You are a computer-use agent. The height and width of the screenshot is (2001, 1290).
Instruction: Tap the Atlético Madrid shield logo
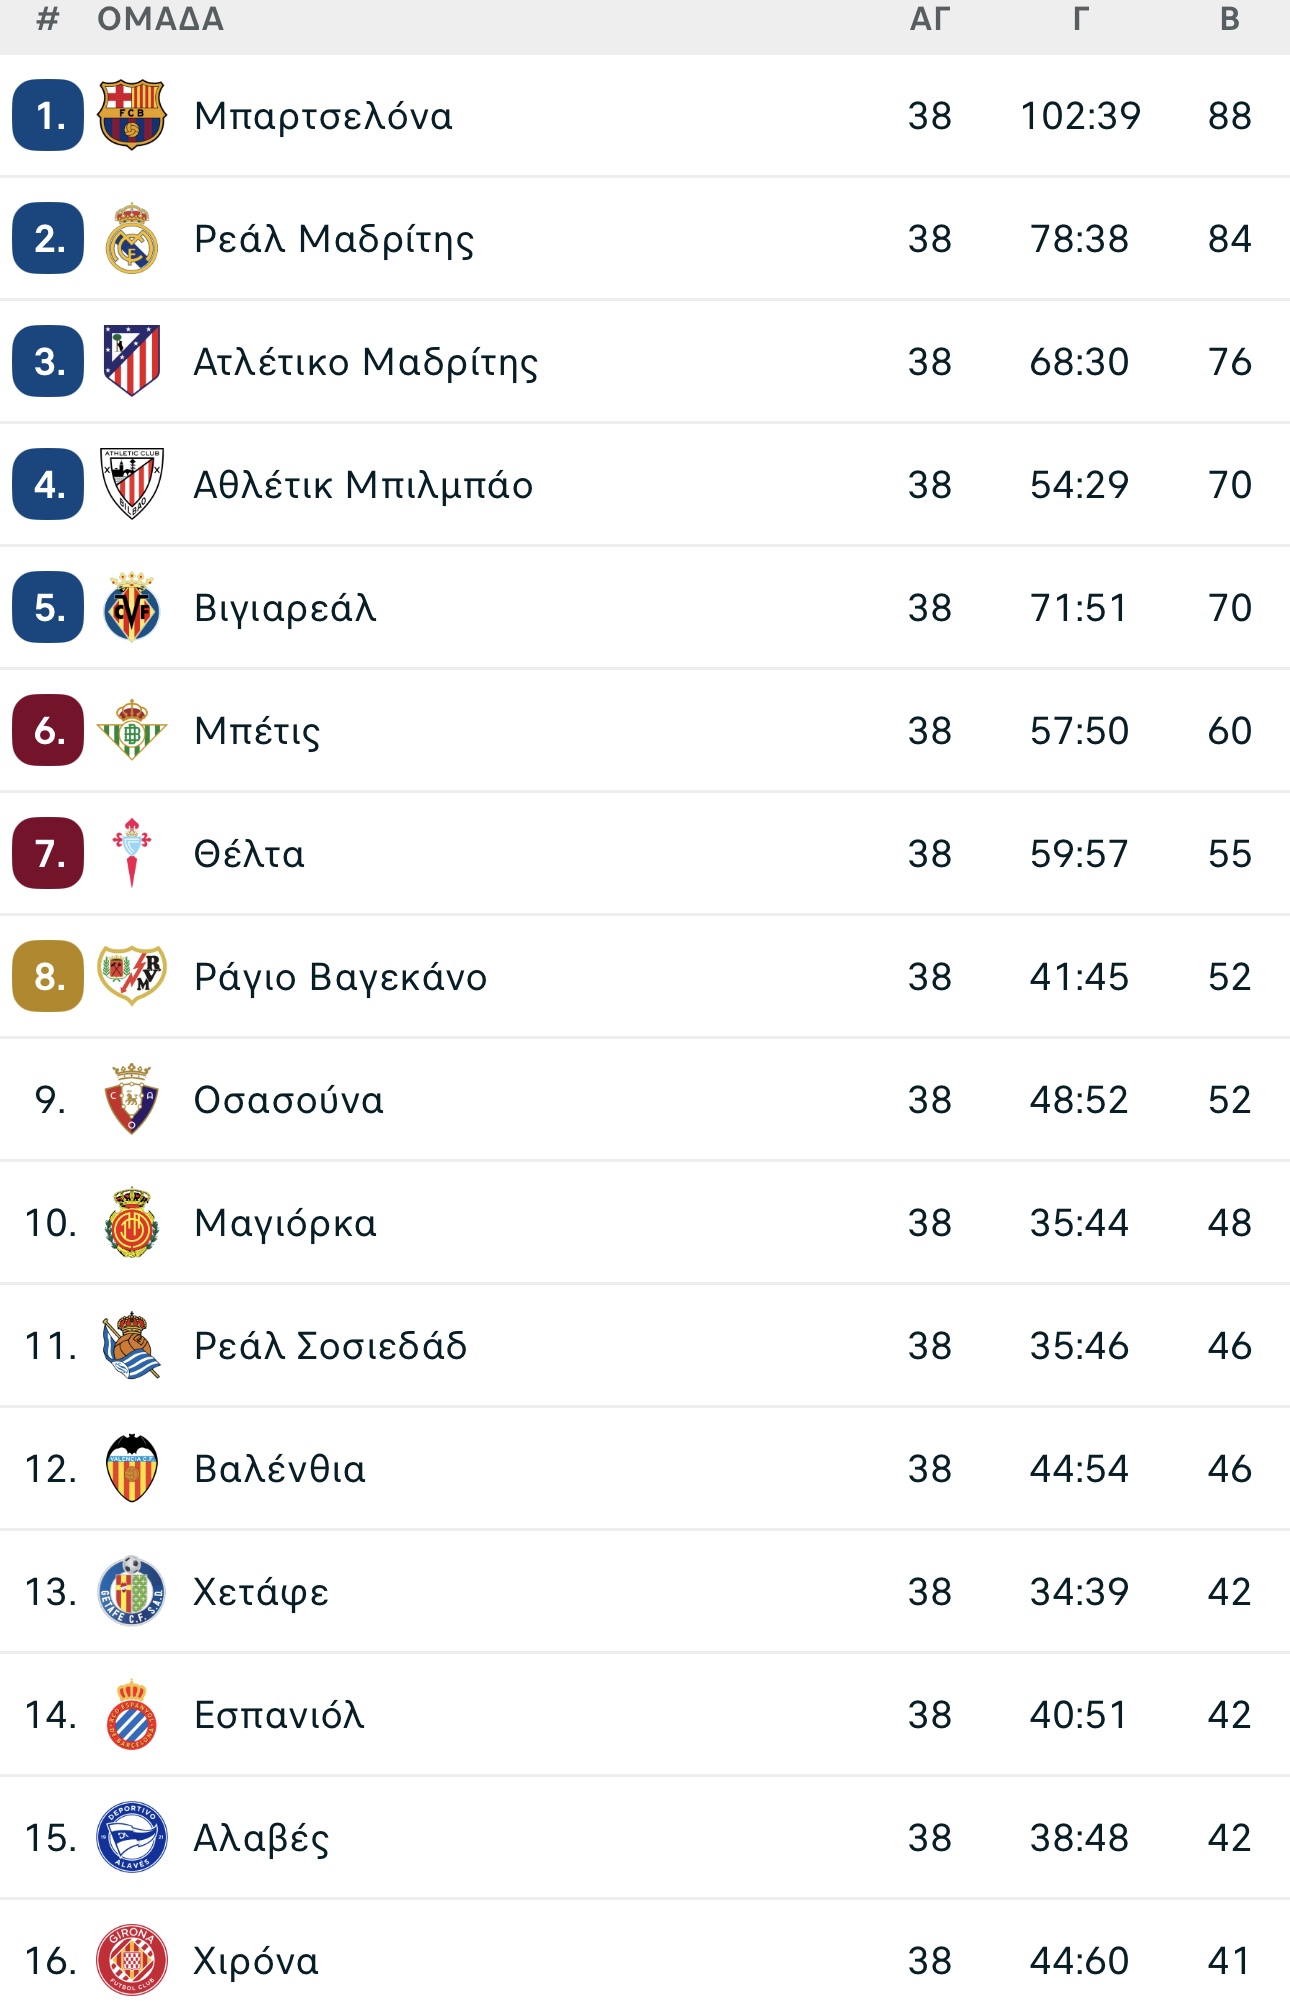[x=131, y=361]
